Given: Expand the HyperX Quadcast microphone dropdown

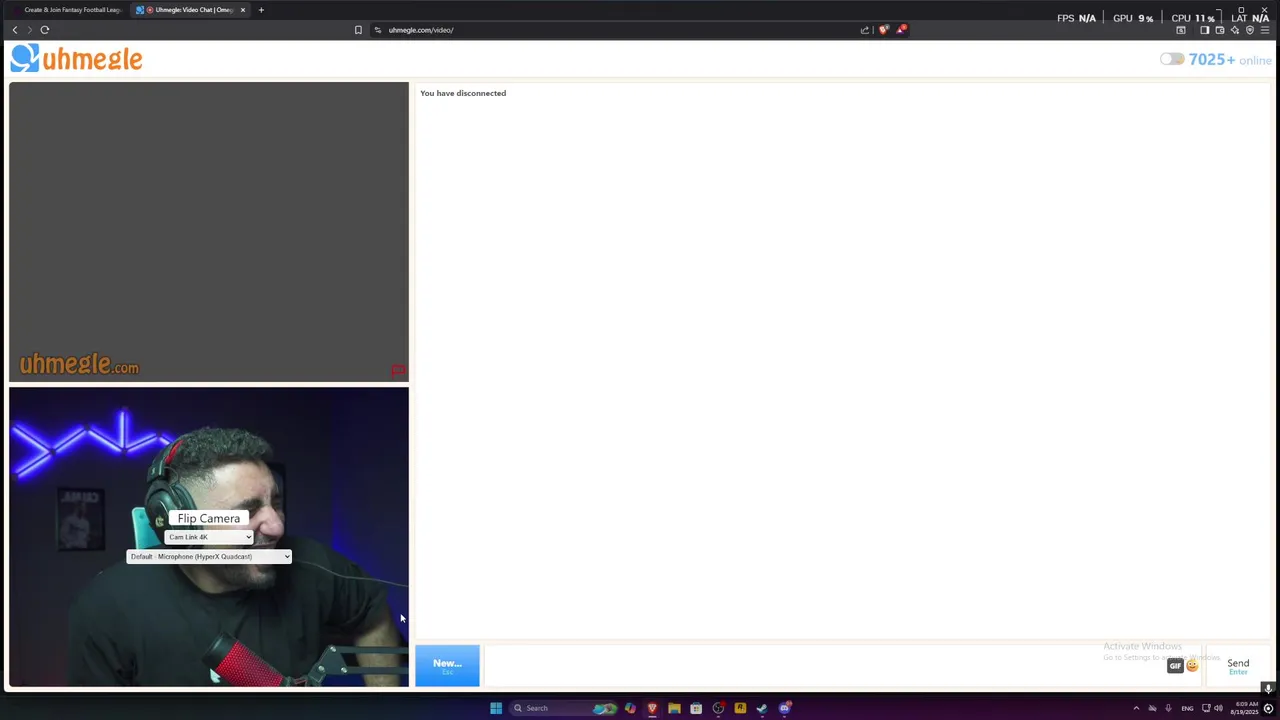Looking at the screenshot, I should point(209,557).
